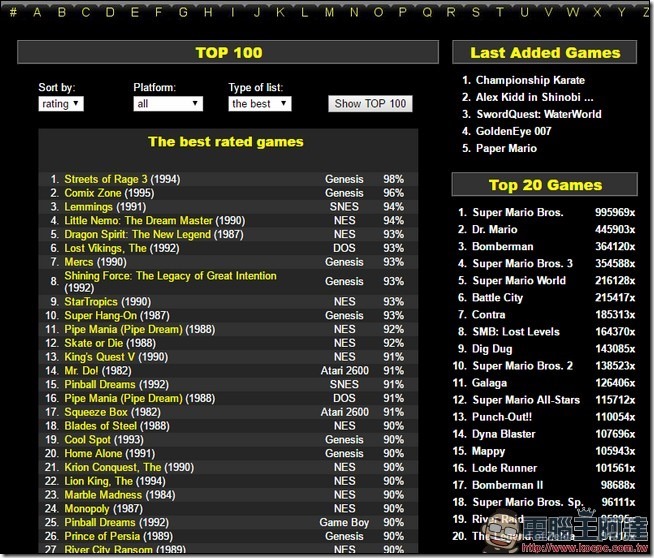Viewport: 654px width, 558px height.
Task: Open Super Hang-On game link
Action: point(101,315)
